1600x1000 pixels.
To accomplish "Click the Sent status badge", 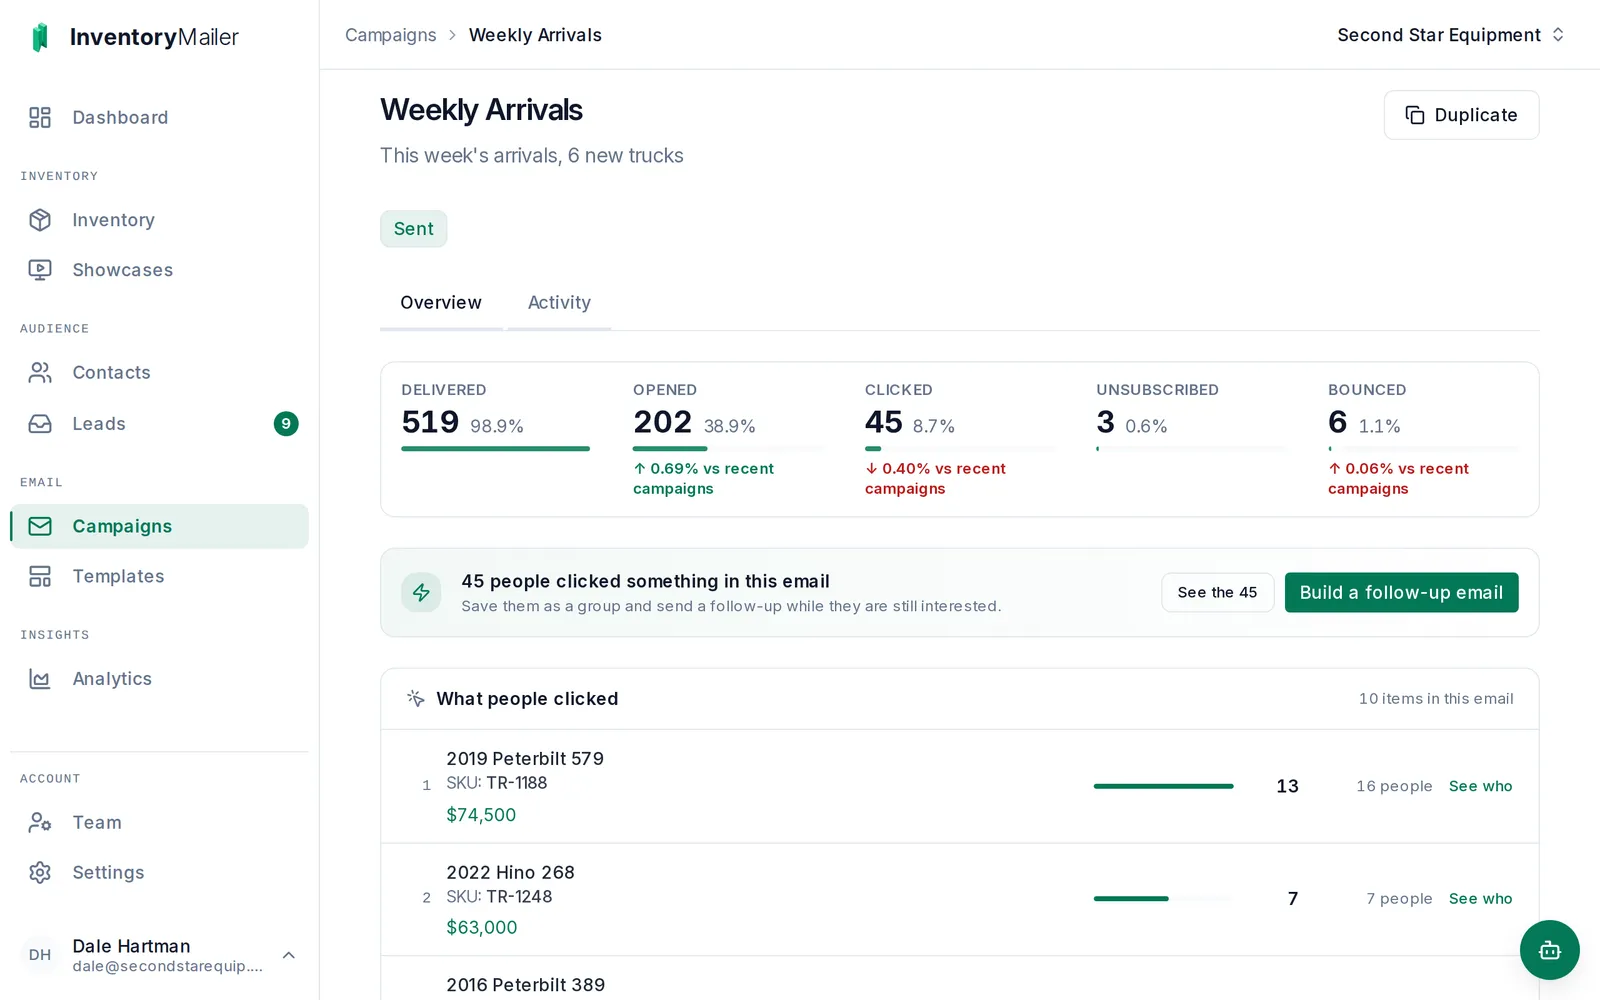I will tap(413, 229).
